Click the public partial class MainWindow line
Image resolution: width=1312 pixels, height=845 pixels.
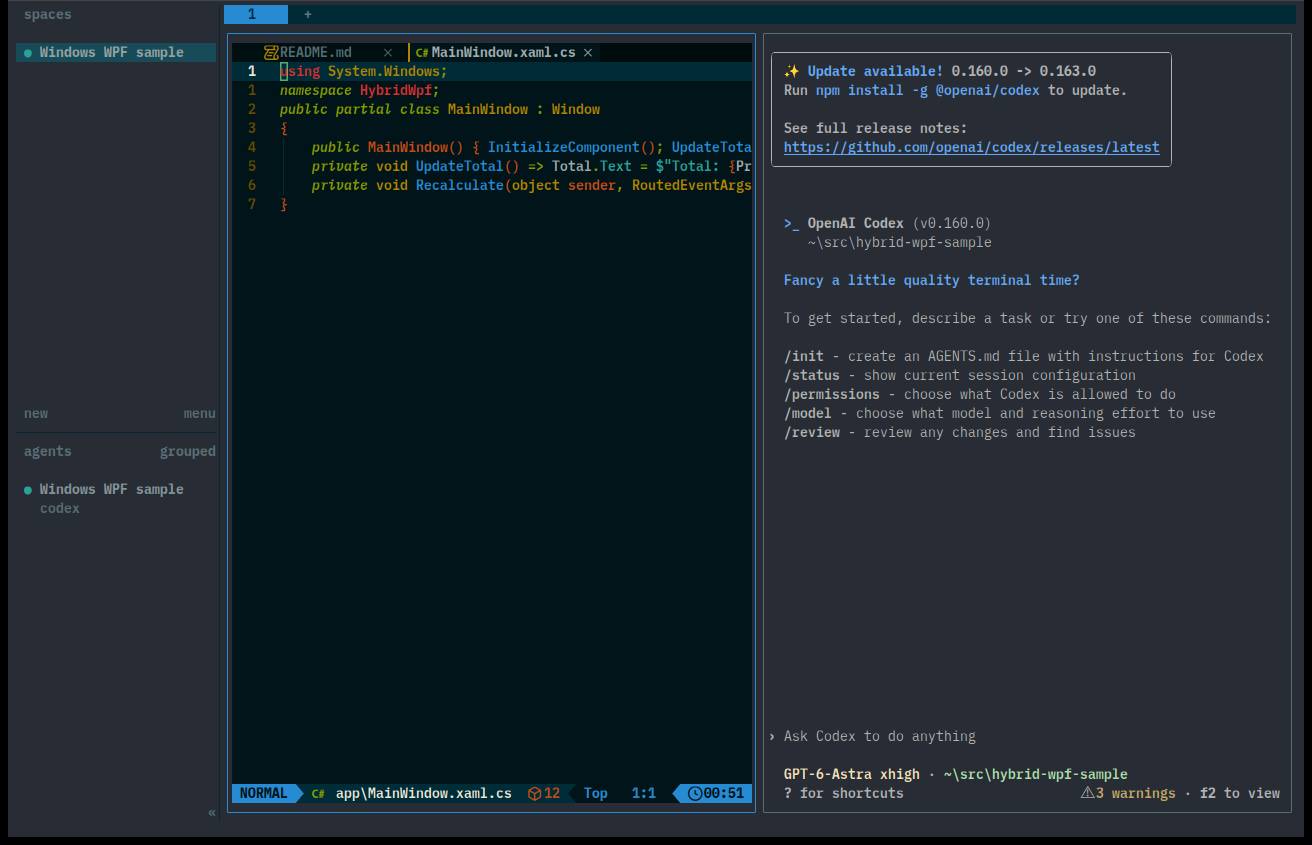click(x=440, y=109)
